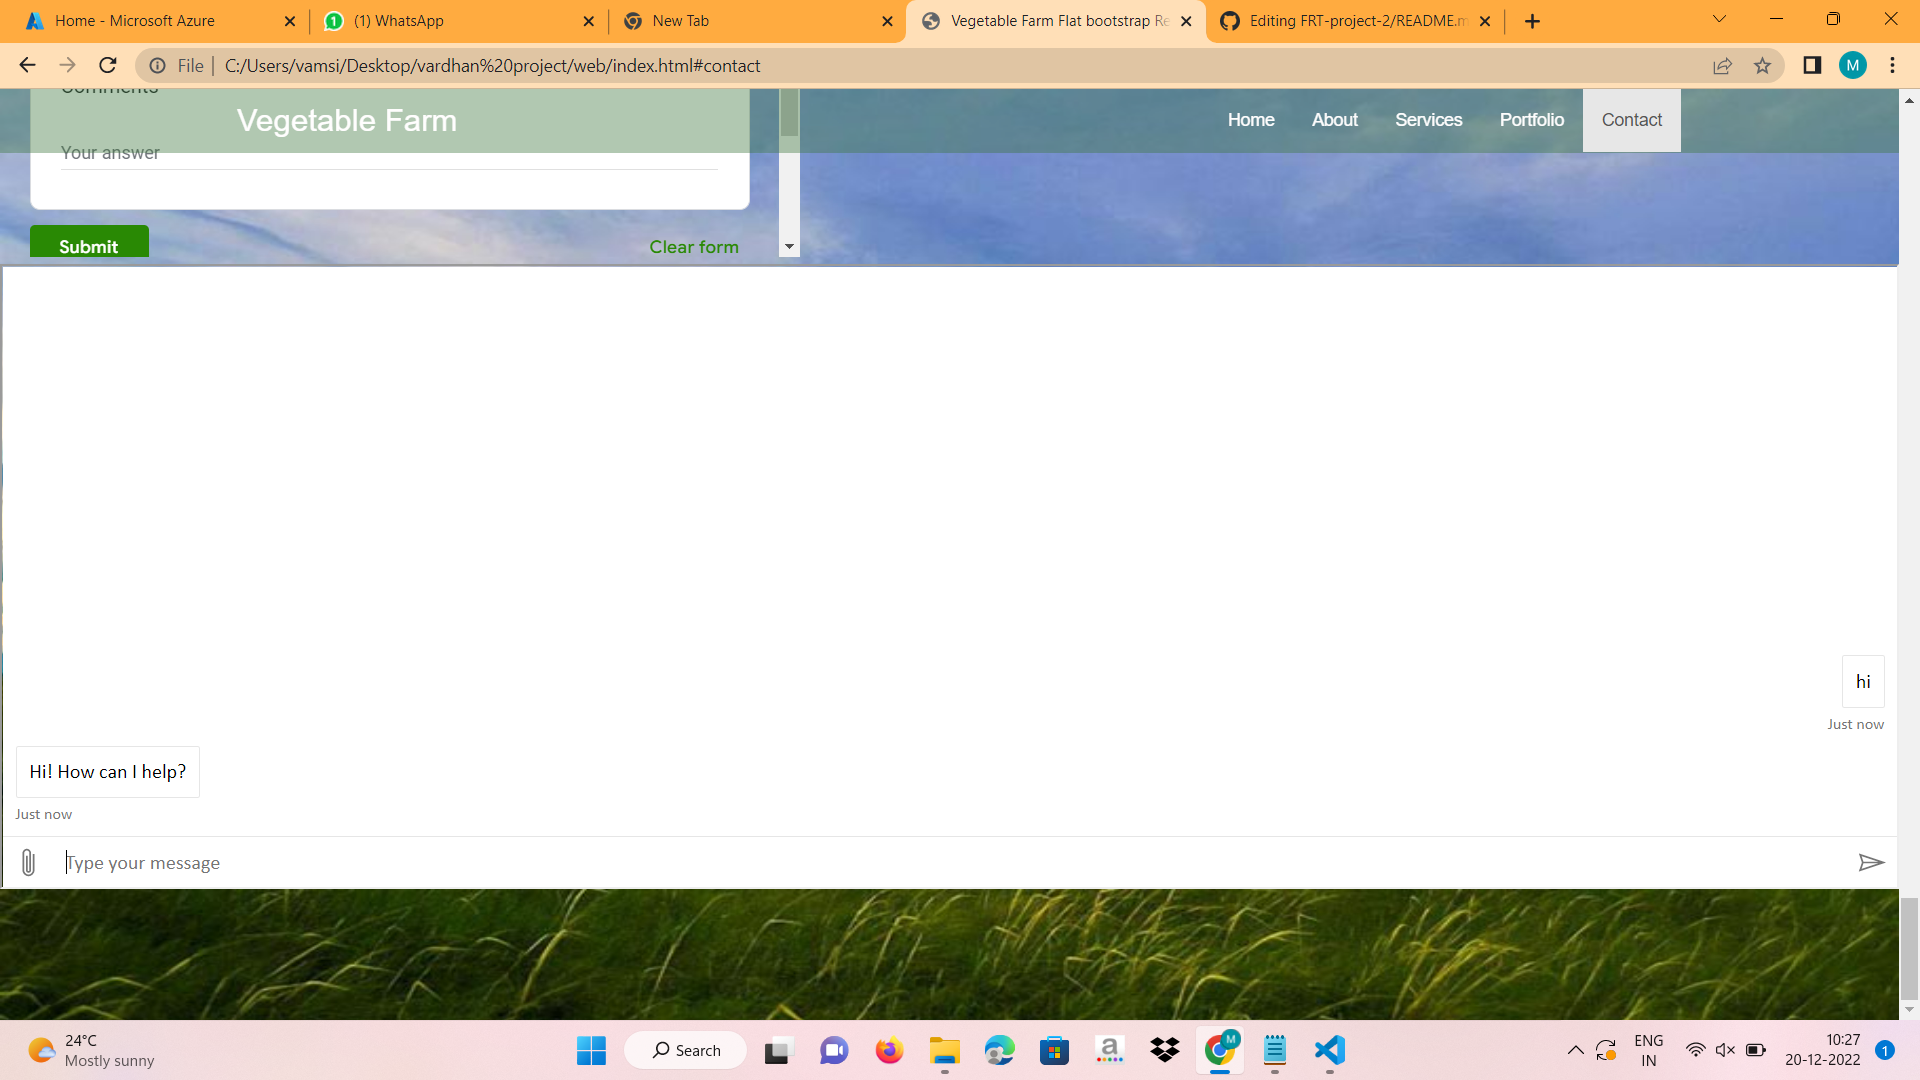Focus the Type your message field
Image resolution: width=1920 pixels, height=1080 pixels.
click(x=950, y=863)
